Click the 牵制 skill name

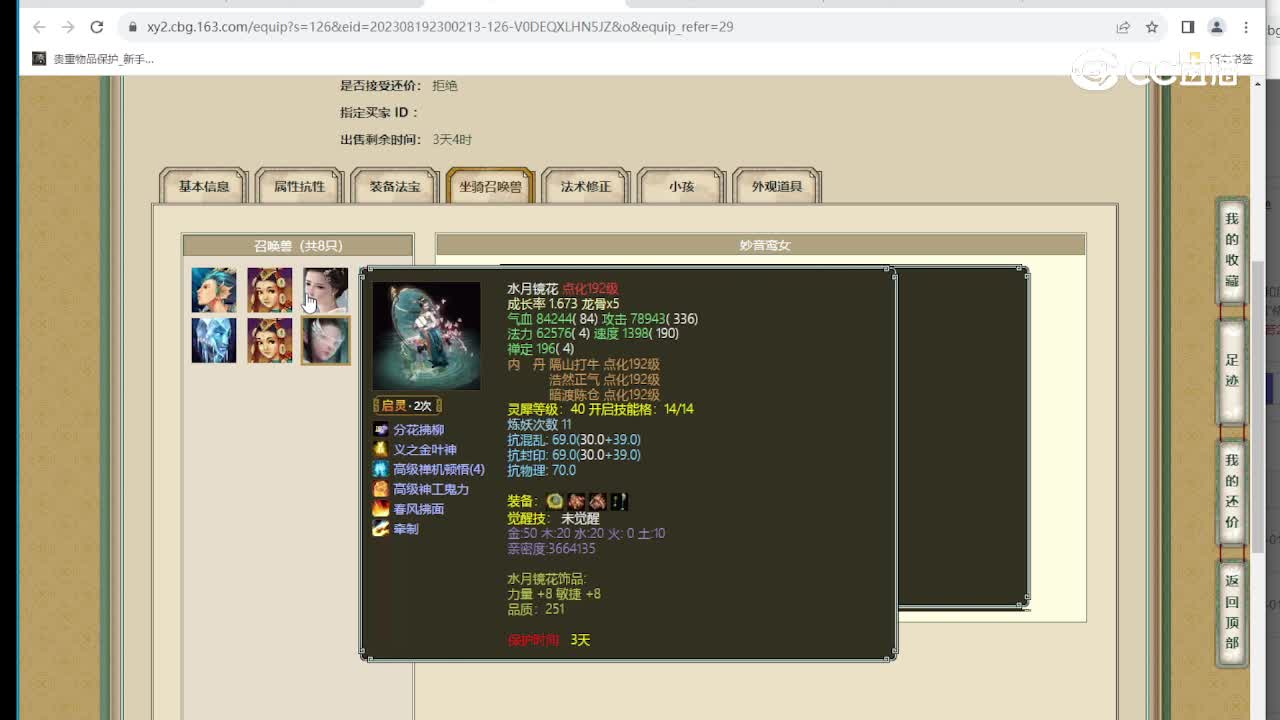coord(405,528)
